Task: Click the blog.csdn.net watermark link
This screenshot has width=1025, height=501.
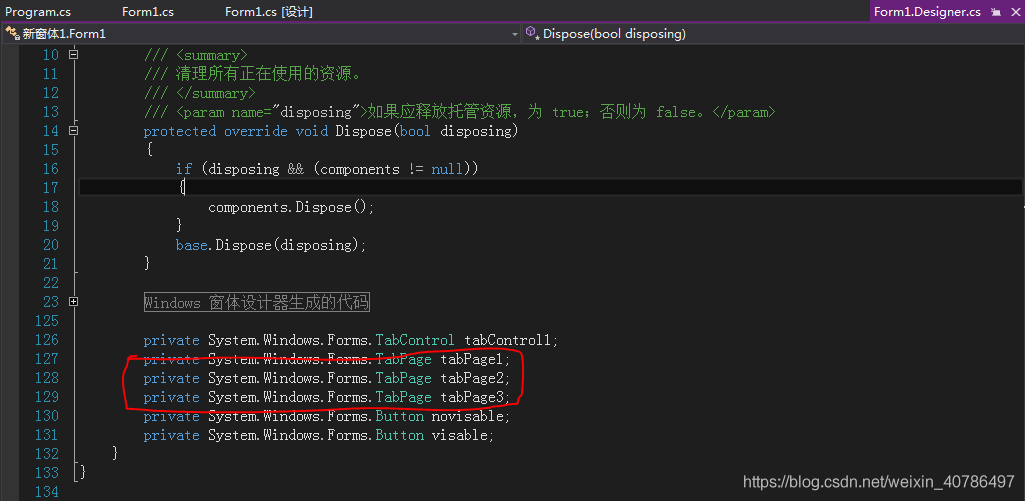Action: [879, 482]
